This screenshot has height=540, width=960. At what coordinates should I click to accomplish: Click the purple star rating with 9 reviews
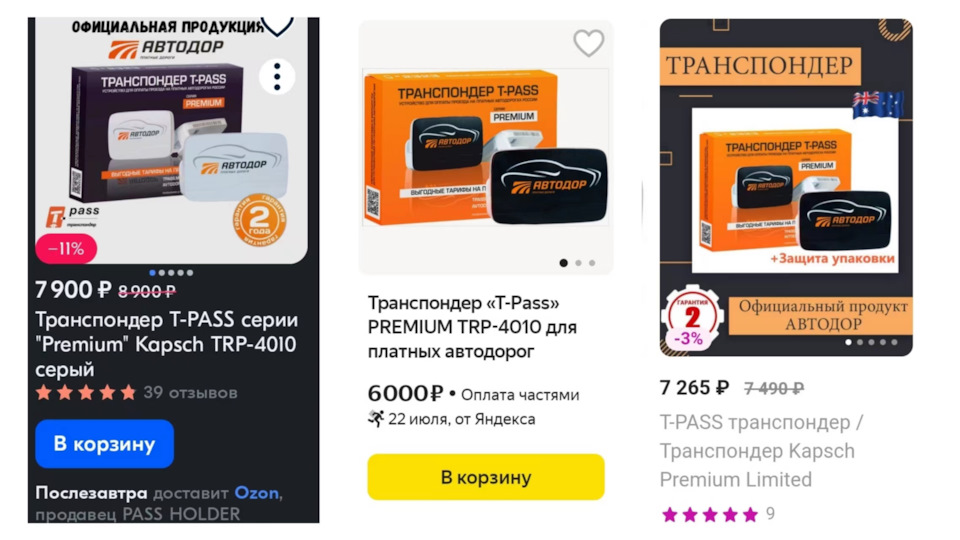coord(718,514)
